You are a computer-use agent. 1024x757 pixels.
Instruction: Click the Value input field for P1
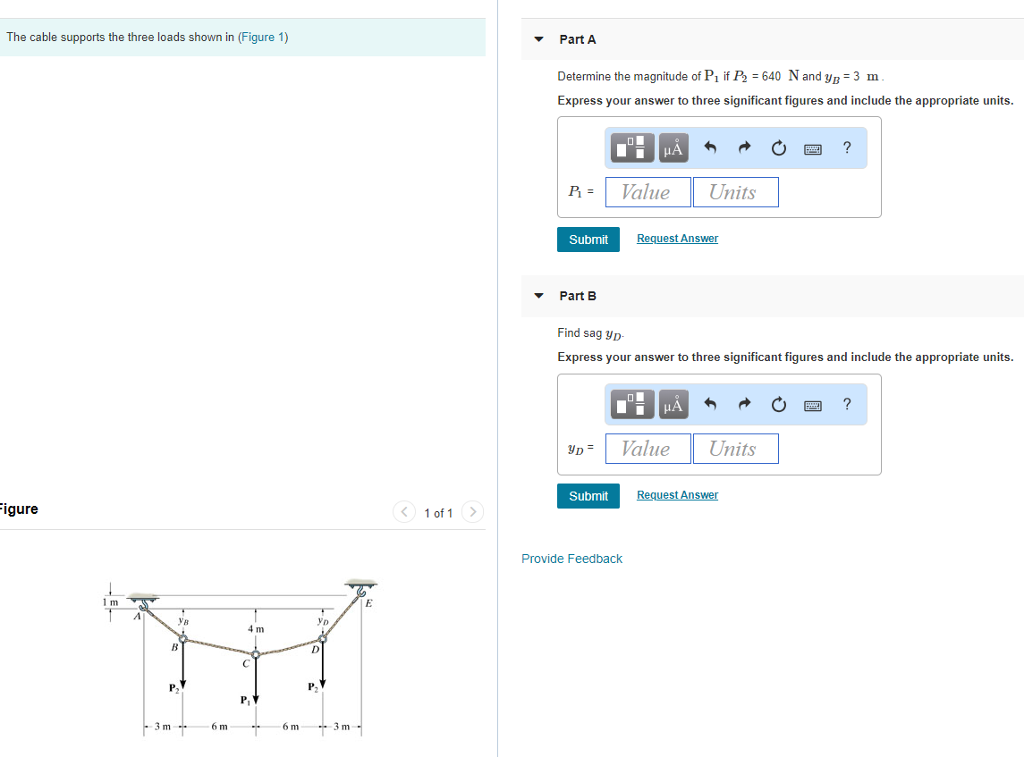(x=647, y=191)
